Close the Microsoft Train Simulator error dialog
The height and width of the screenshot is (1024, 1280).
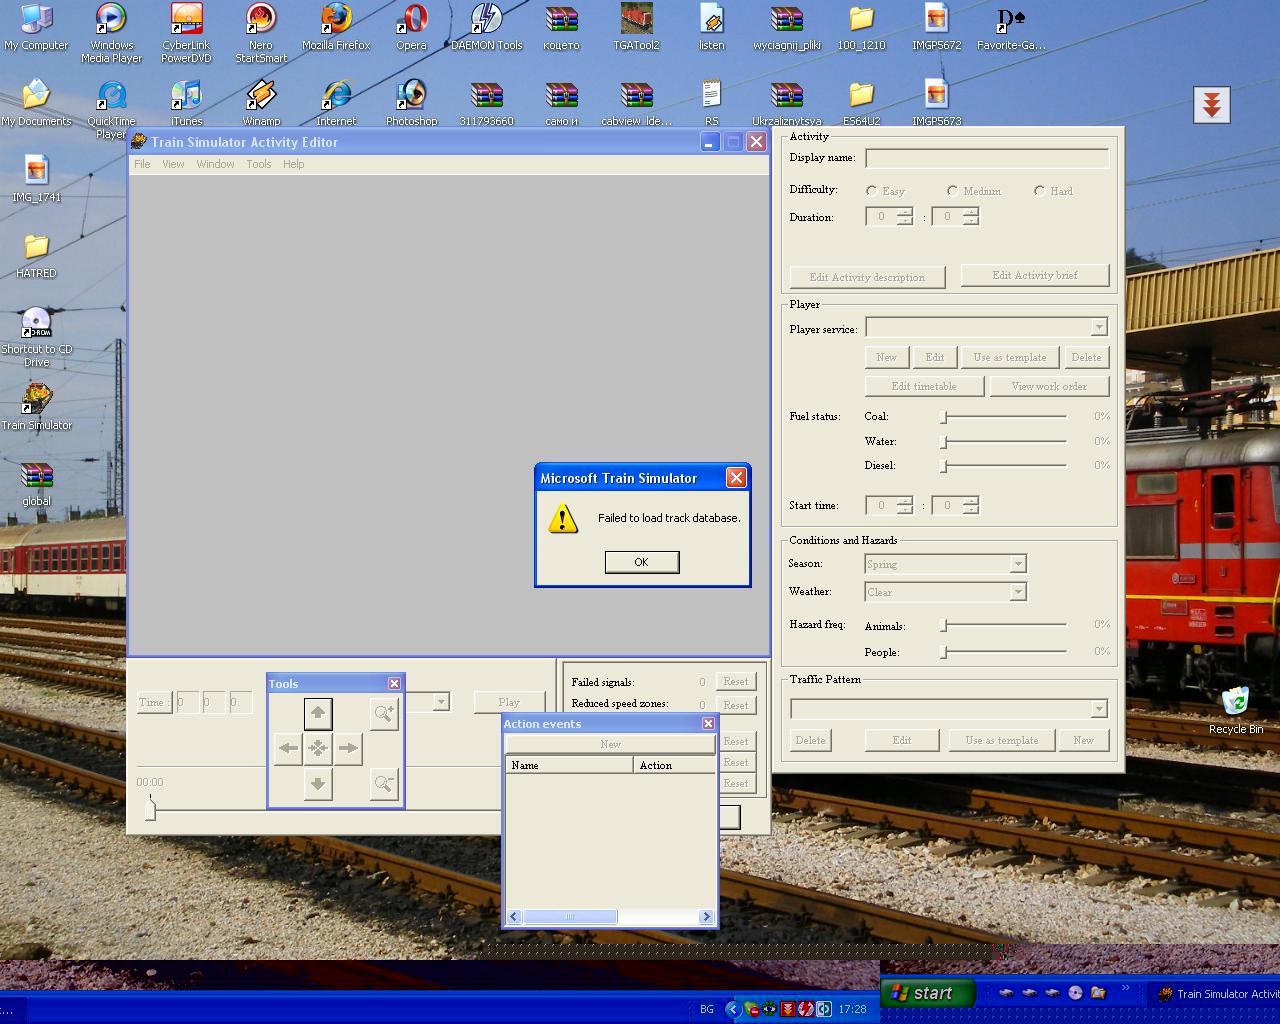pyautogui.click(x=736, y=478)
